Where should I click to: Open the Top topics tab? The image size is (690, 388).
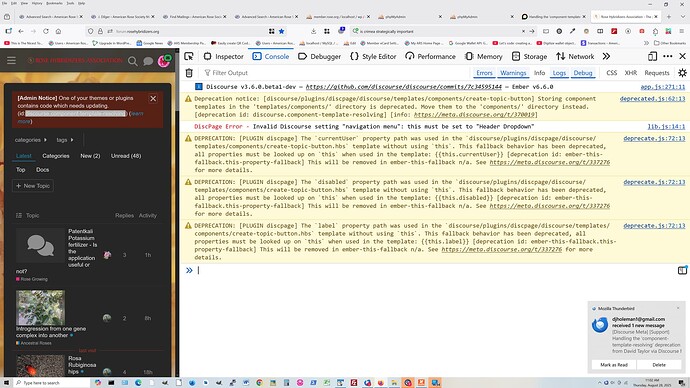[21, 170]
